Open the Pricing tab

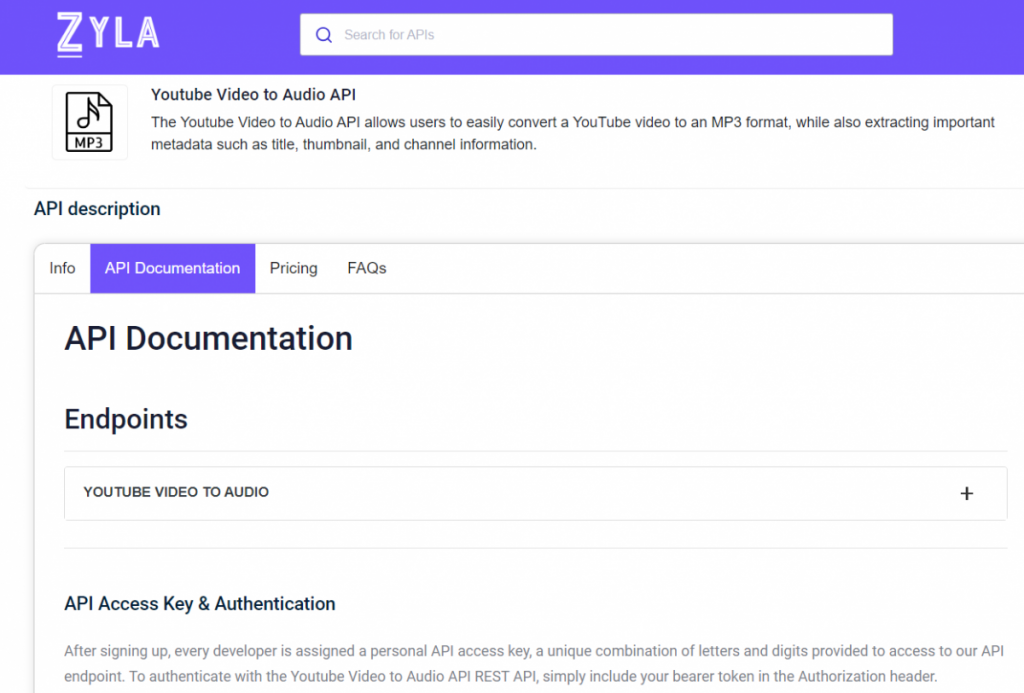pyautogui.click(x=293, y=268)
